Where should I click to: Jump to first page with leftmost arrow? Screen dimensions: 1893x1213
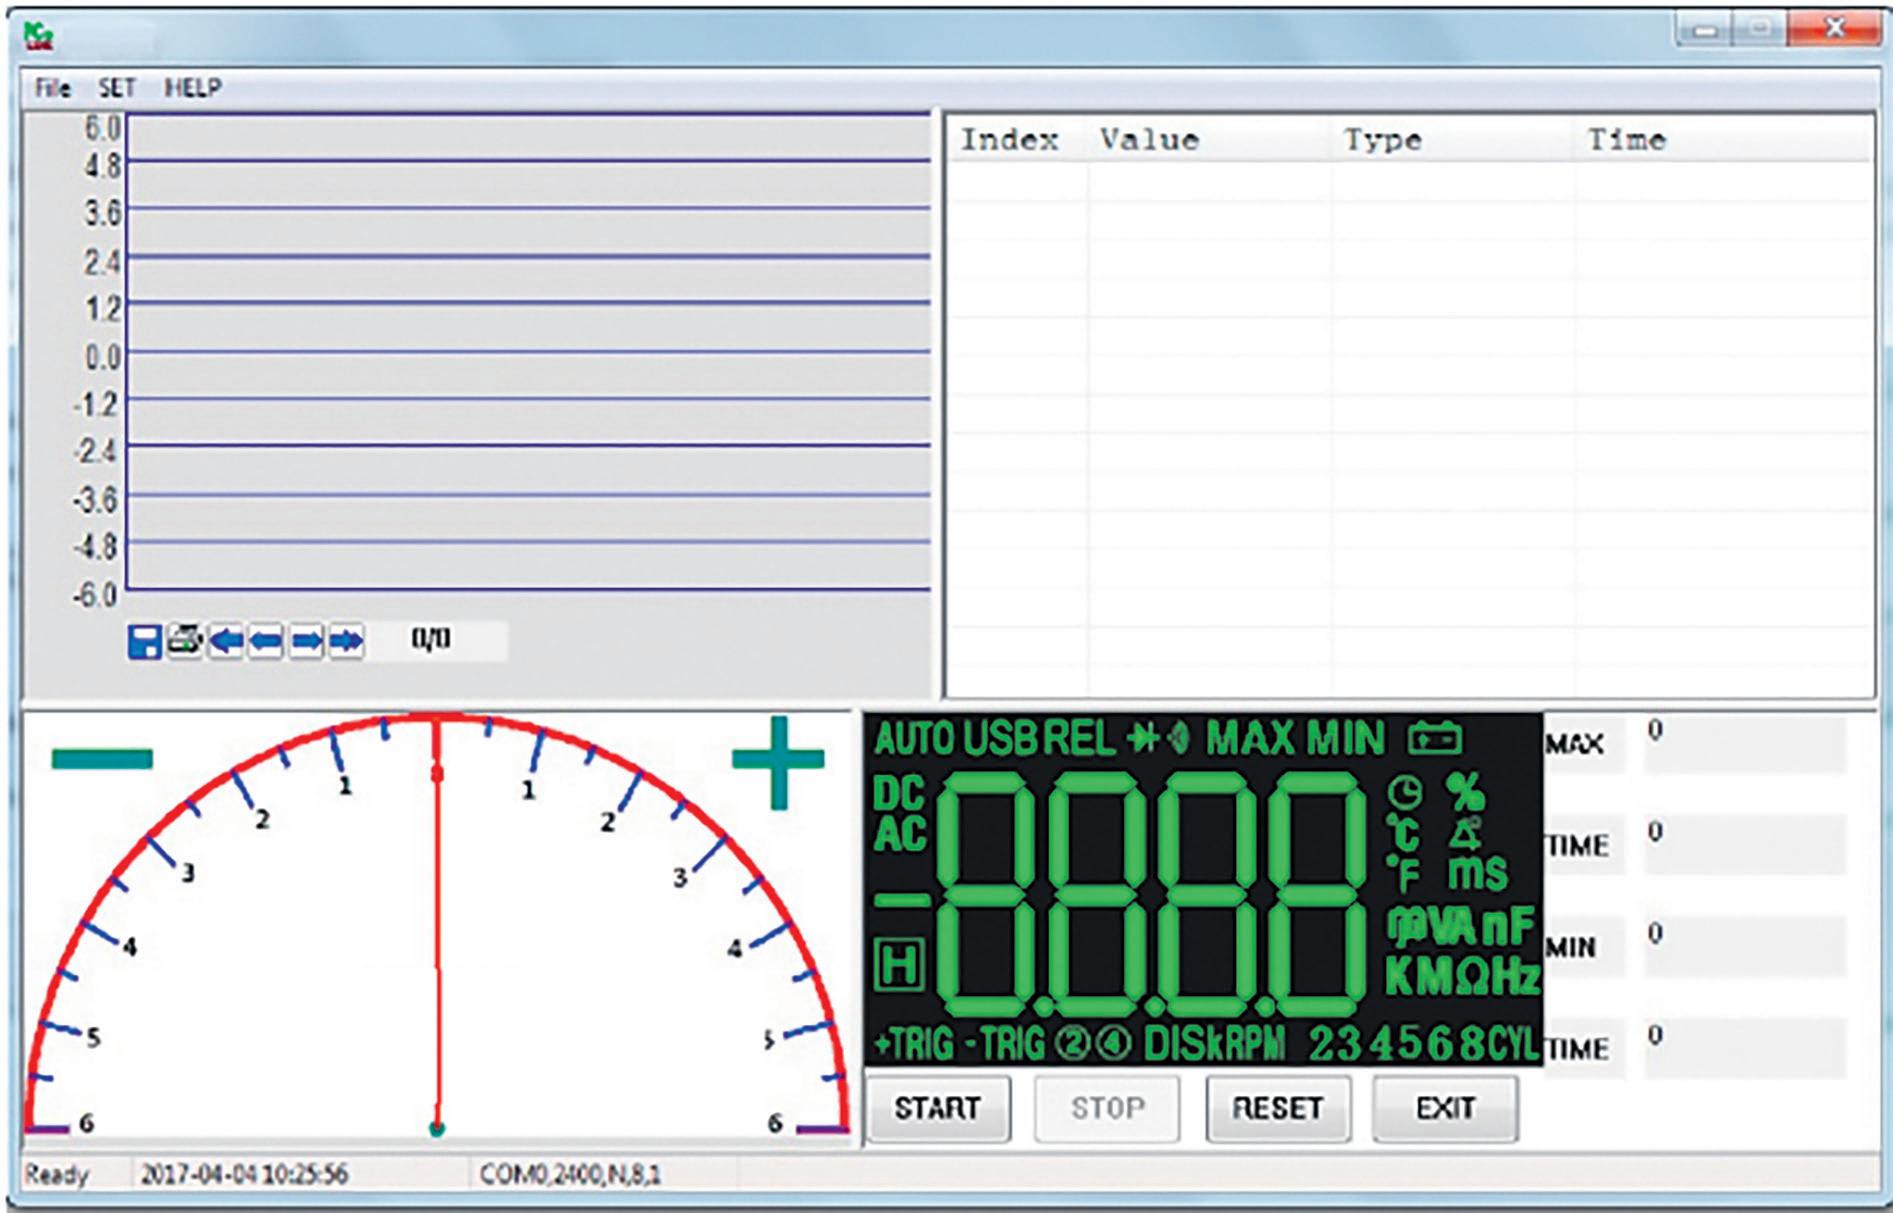pos(226,640)
